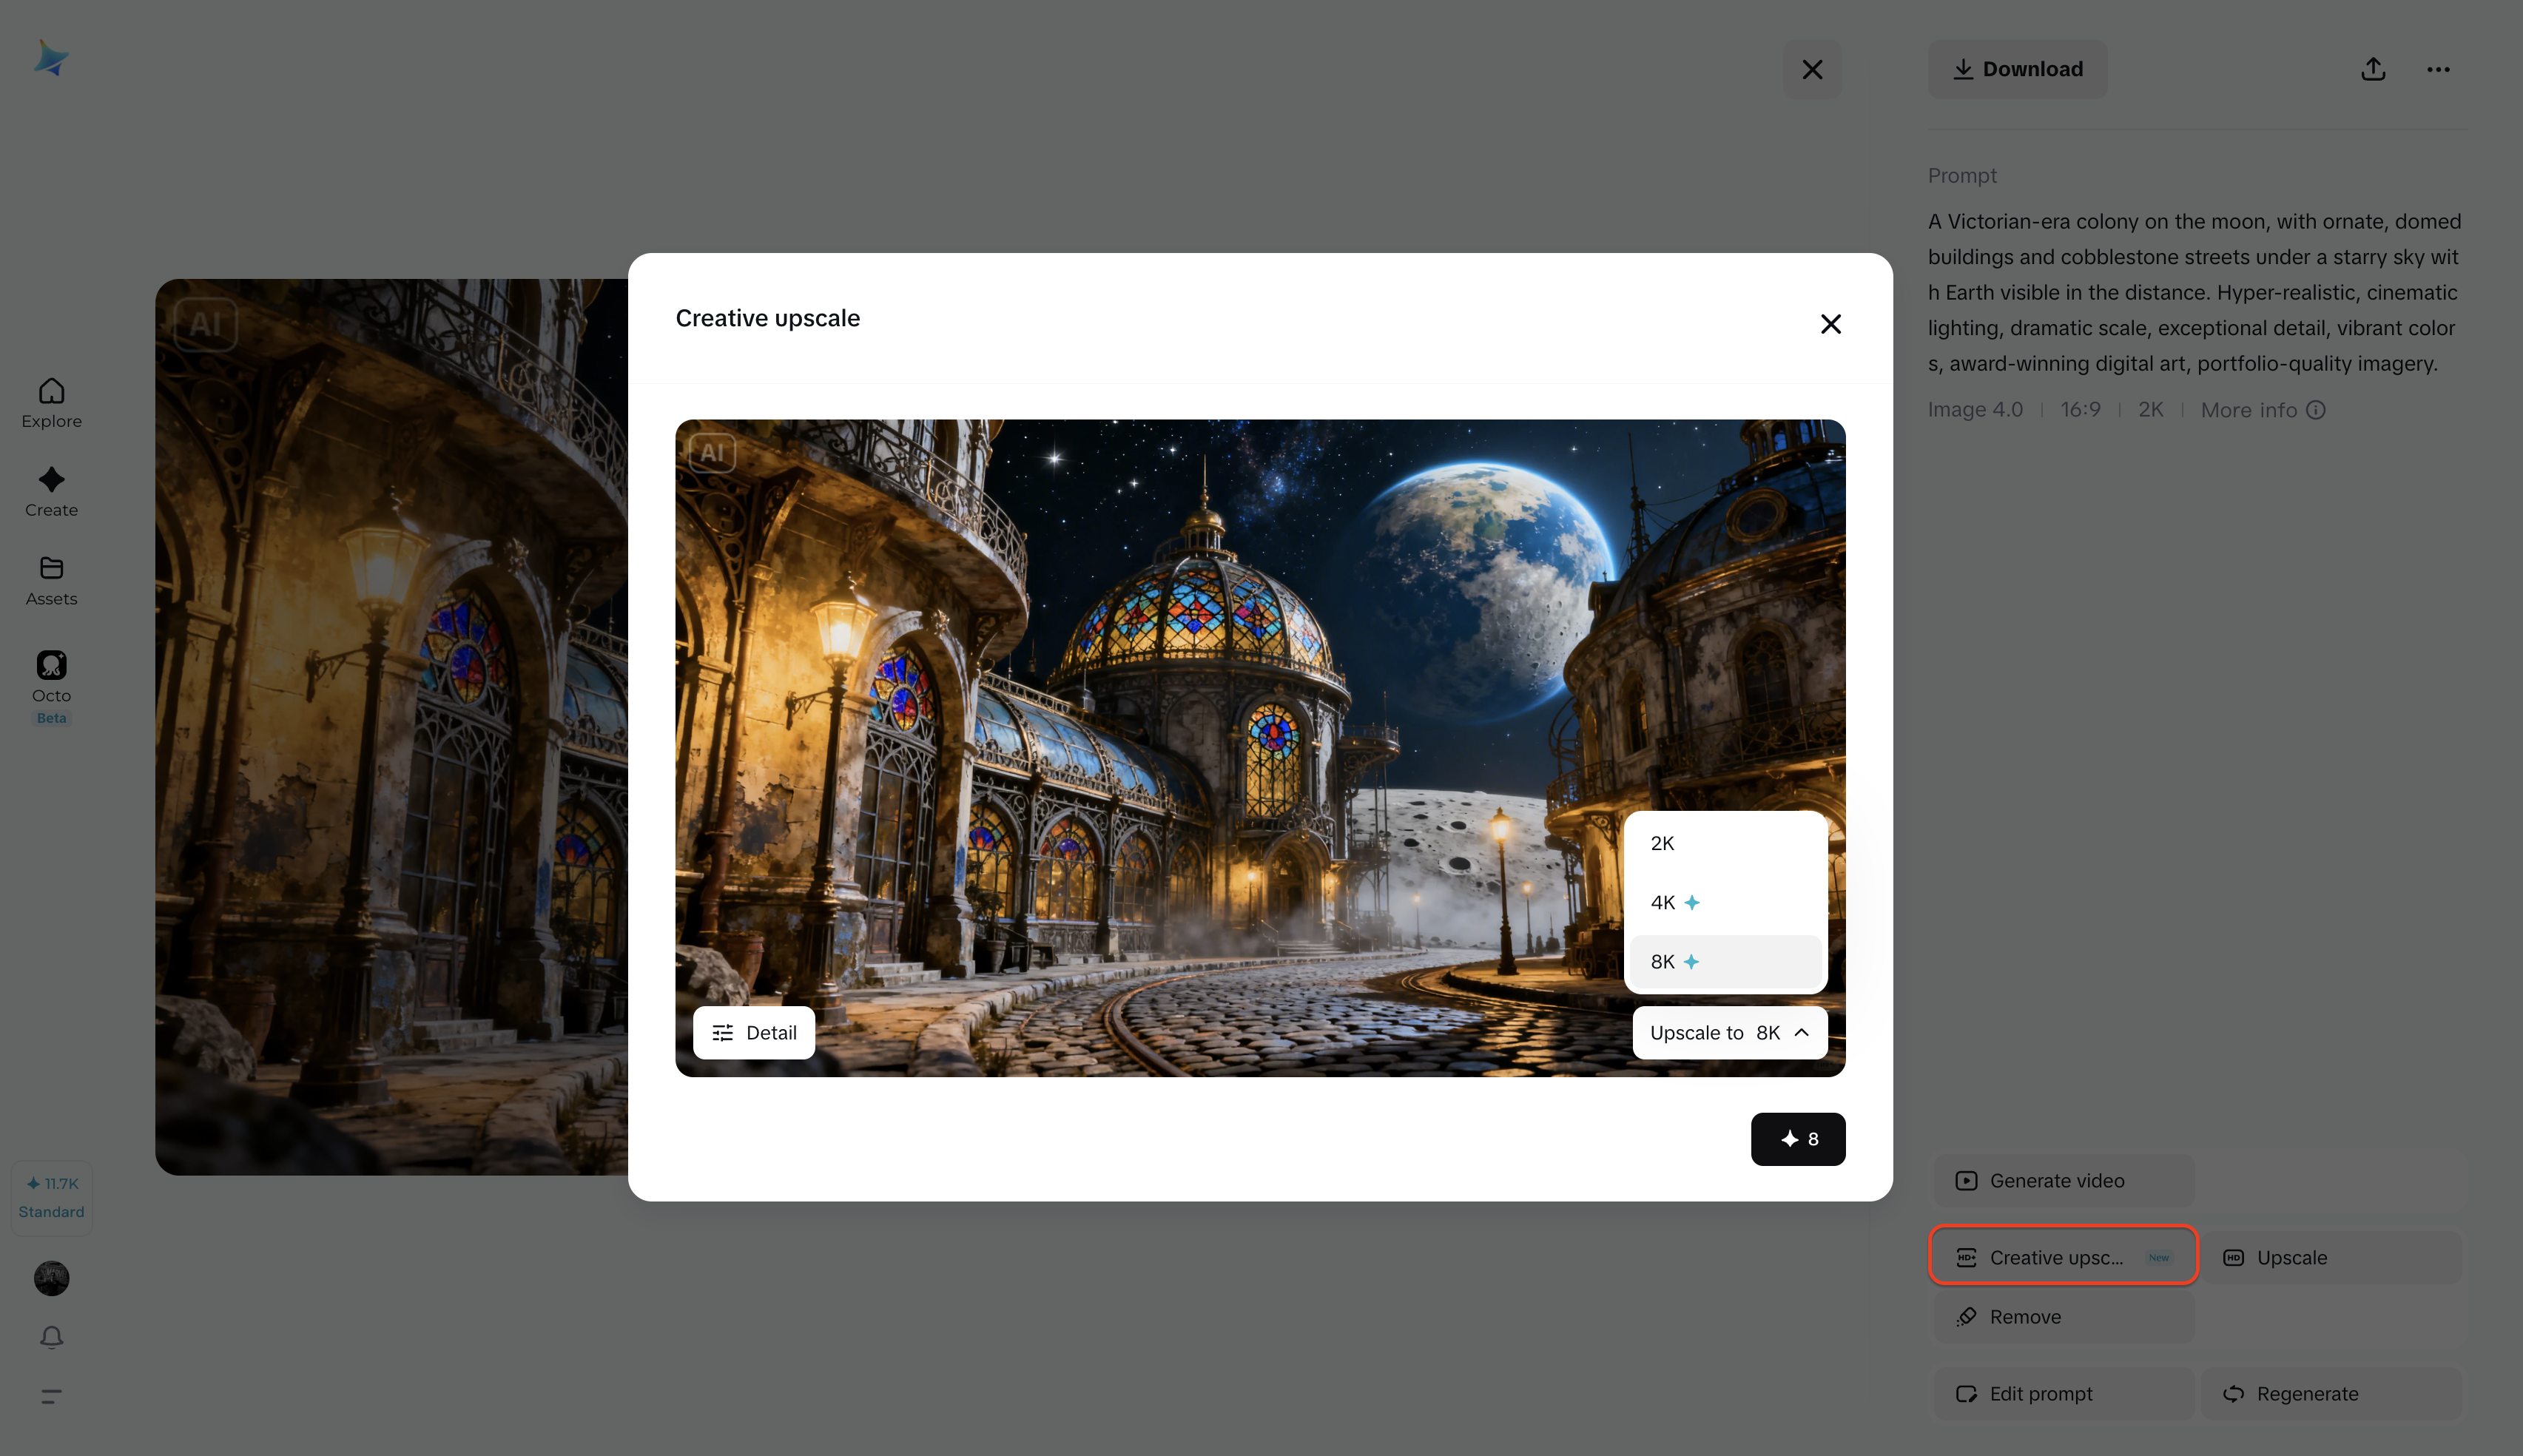This screenshot has width=2523, height=1456.
Task: Regenerate the image
Action: (x=2331, y=1394)
